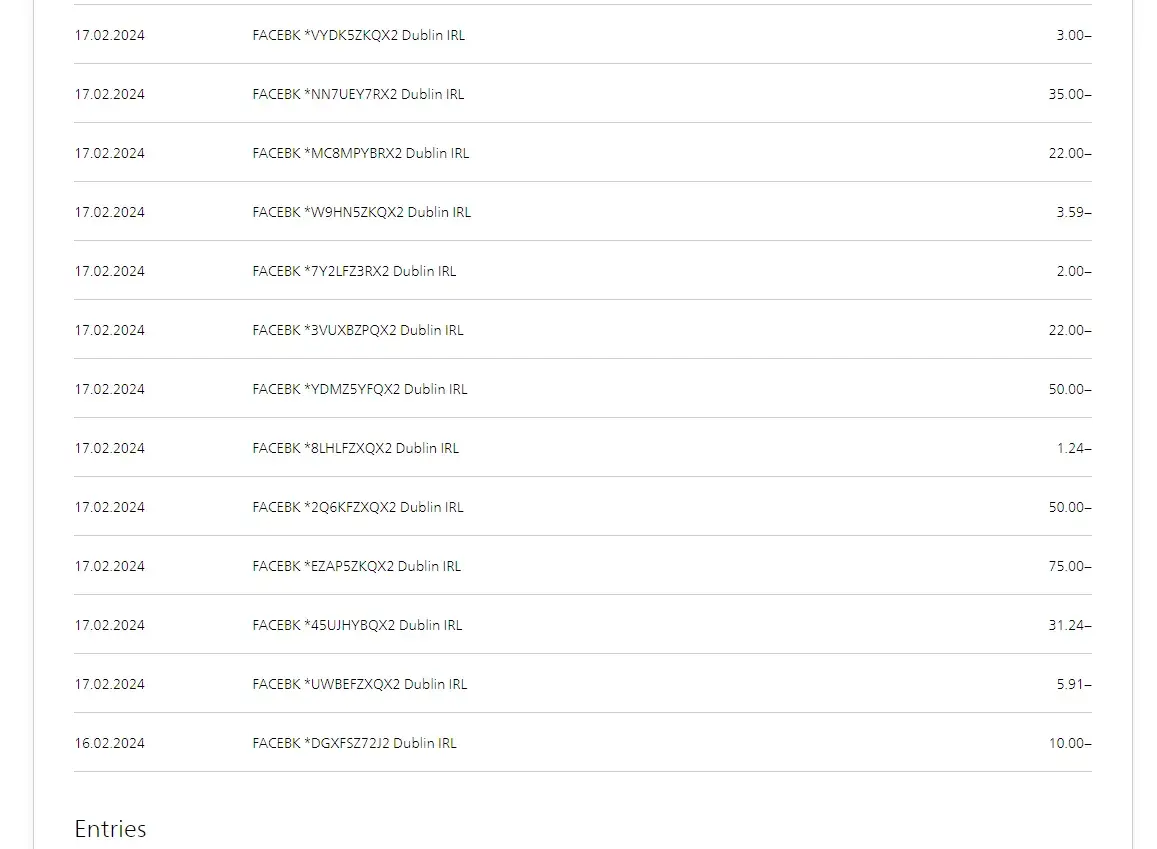Screen dimensions: 1157x849
Task: Select the 31.24– amount value
Action: click(1069, 625)
